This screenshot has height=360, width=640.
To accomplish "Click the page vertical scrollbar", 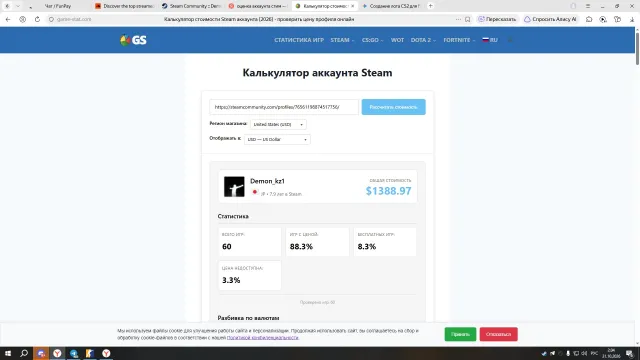I will click(x=637, y=48).
